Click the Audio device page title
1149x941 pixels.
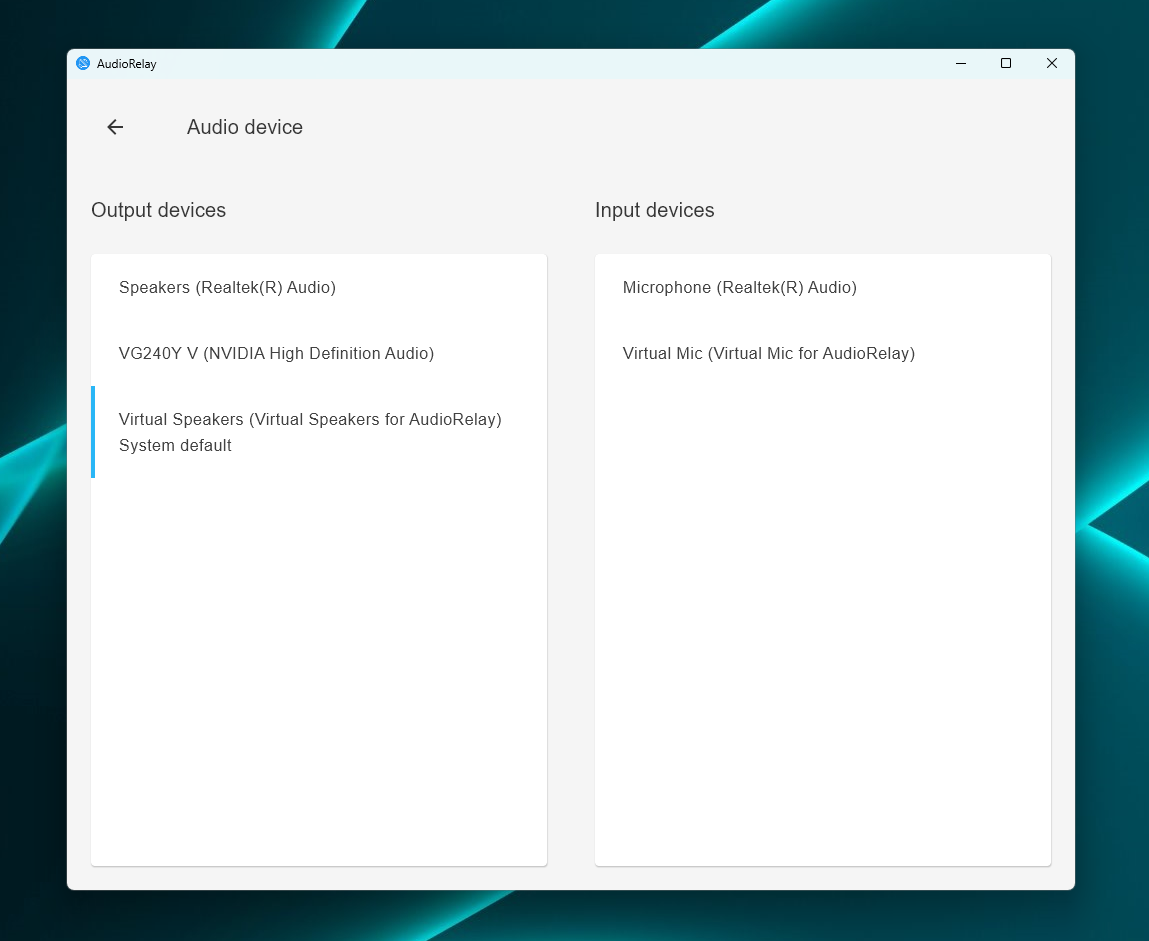click(x=245, y=127)
